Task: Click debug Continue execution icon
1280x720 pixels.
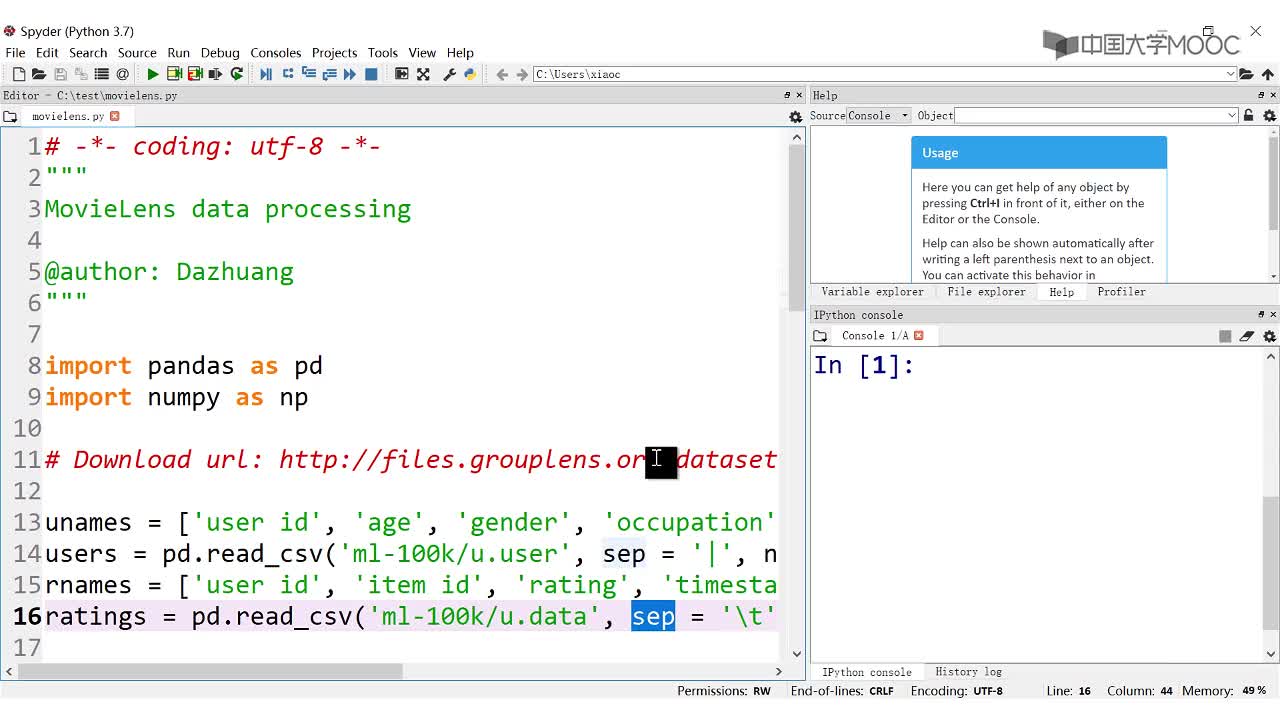Action: (x=350, y=74)
